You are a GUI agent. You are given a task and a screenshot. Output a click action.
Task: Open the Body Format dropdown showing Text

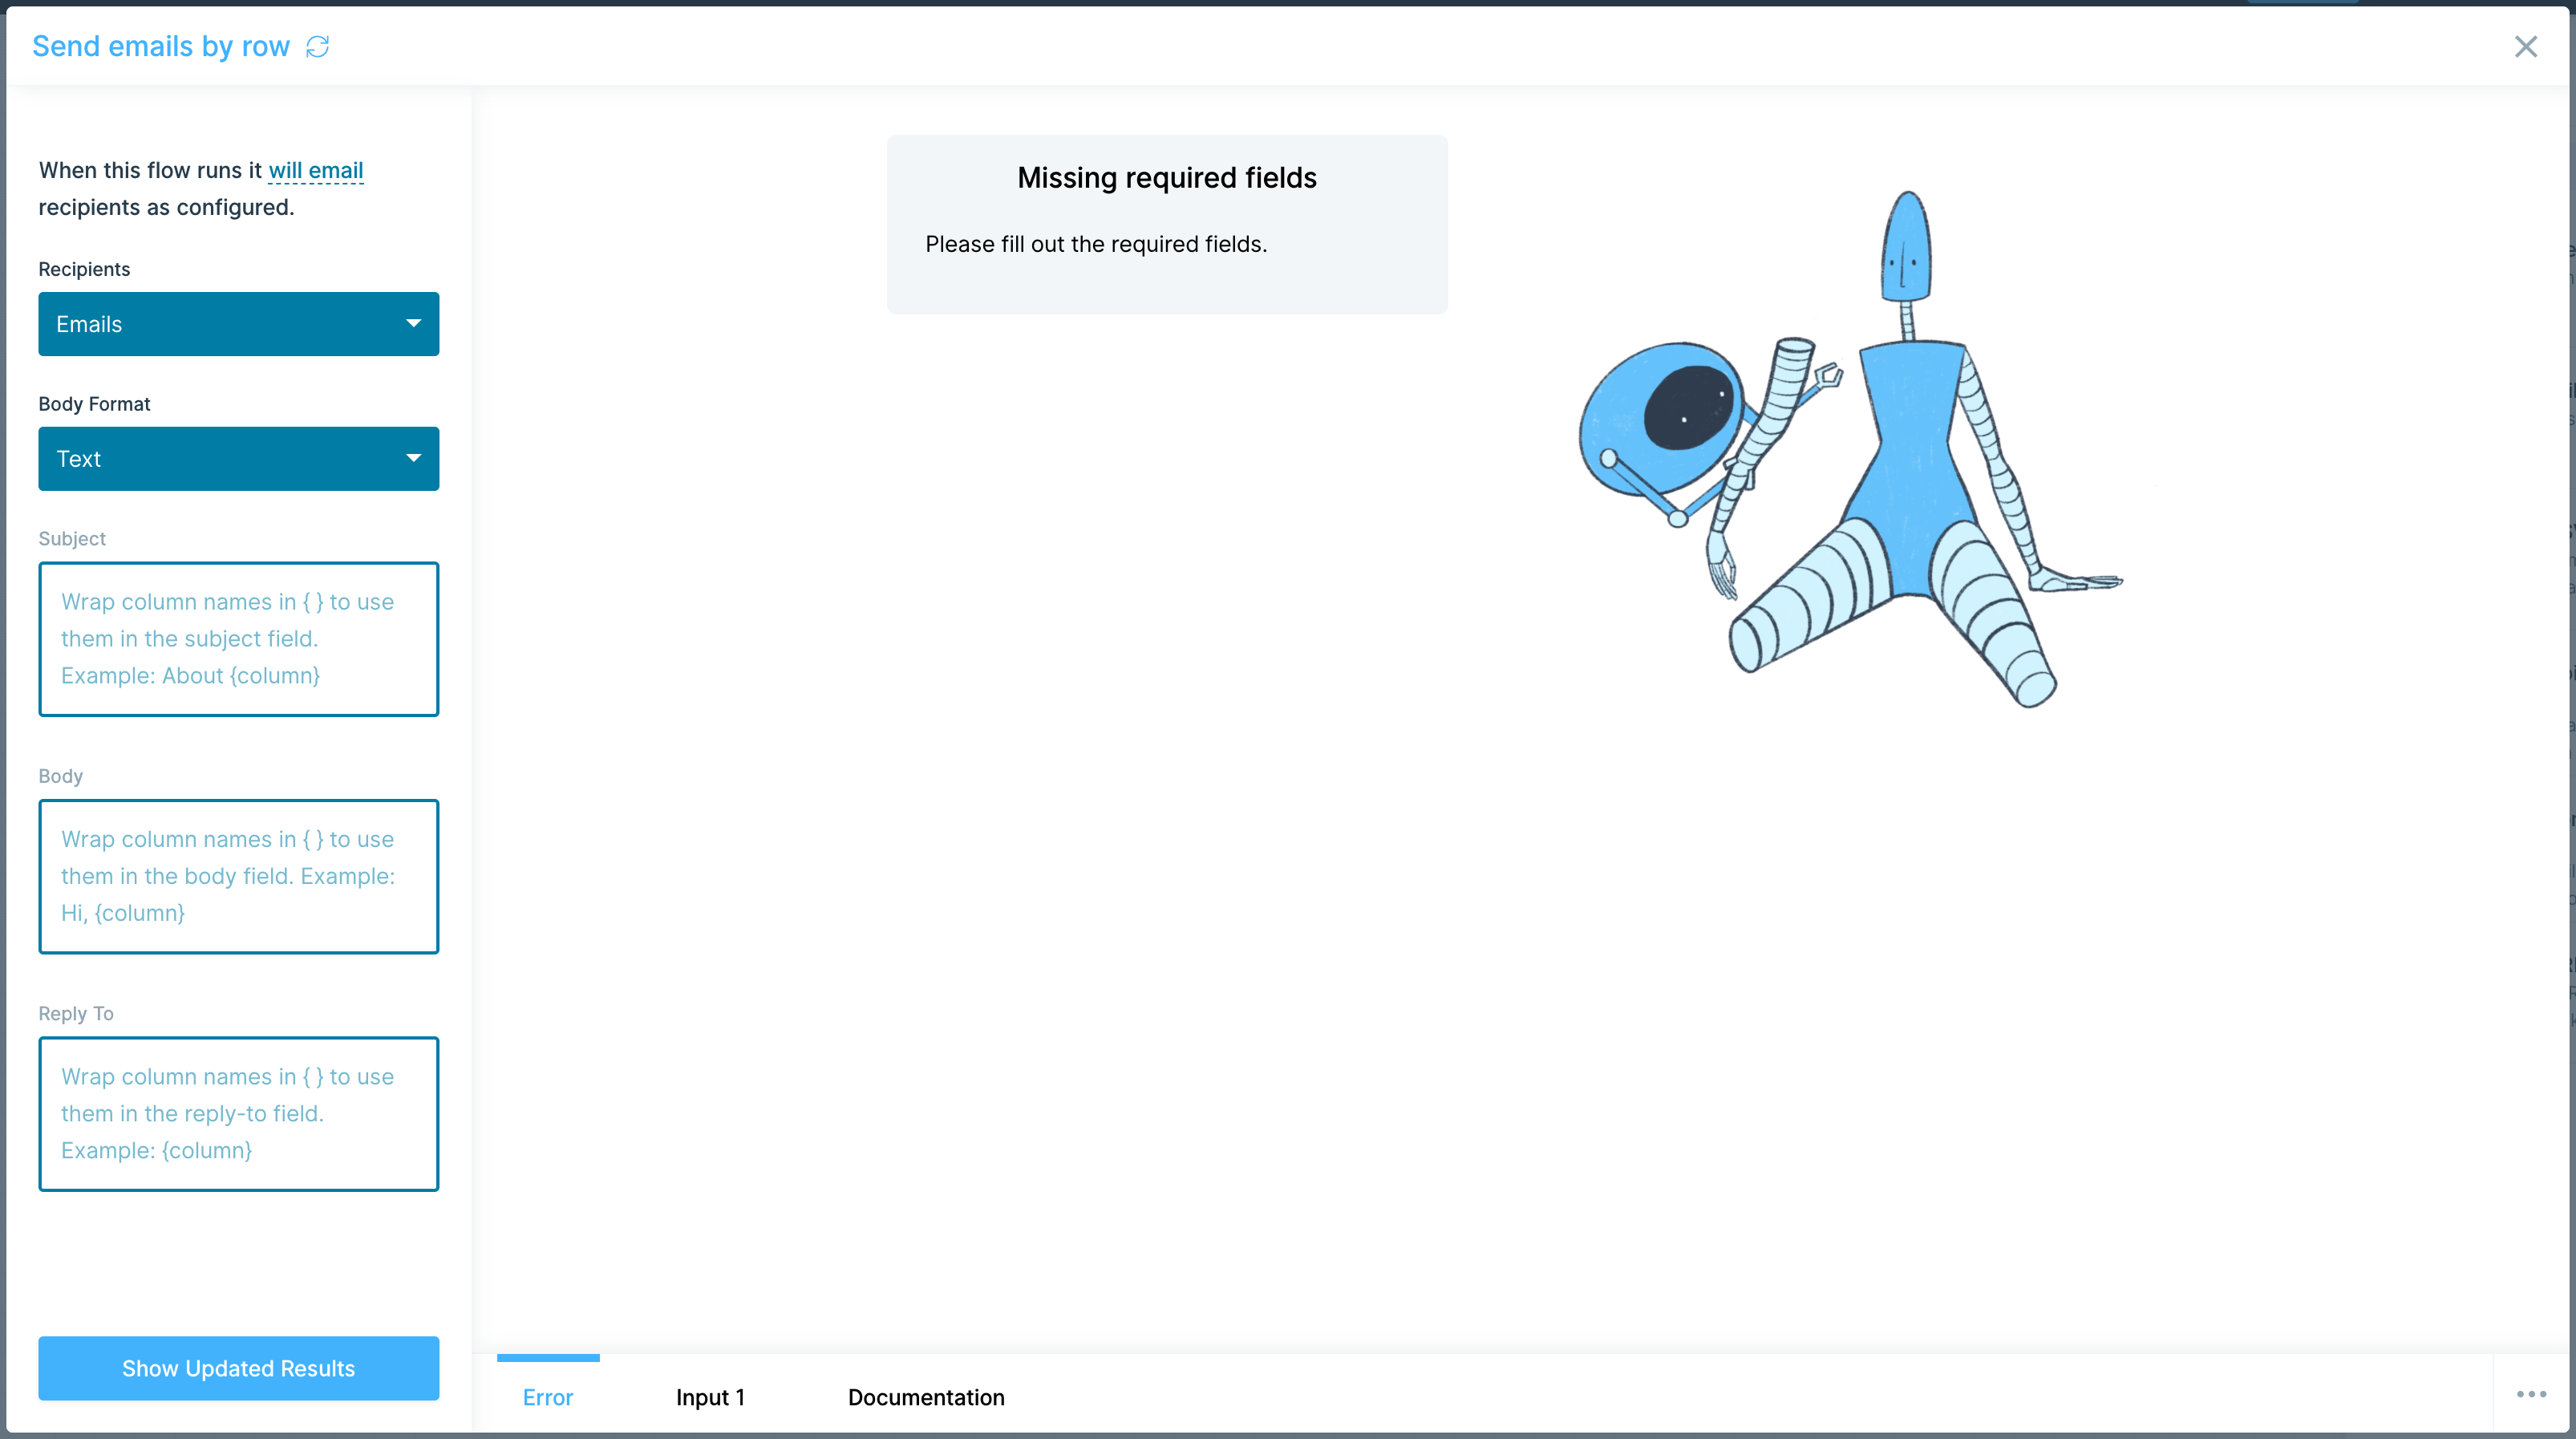point(238,459)
